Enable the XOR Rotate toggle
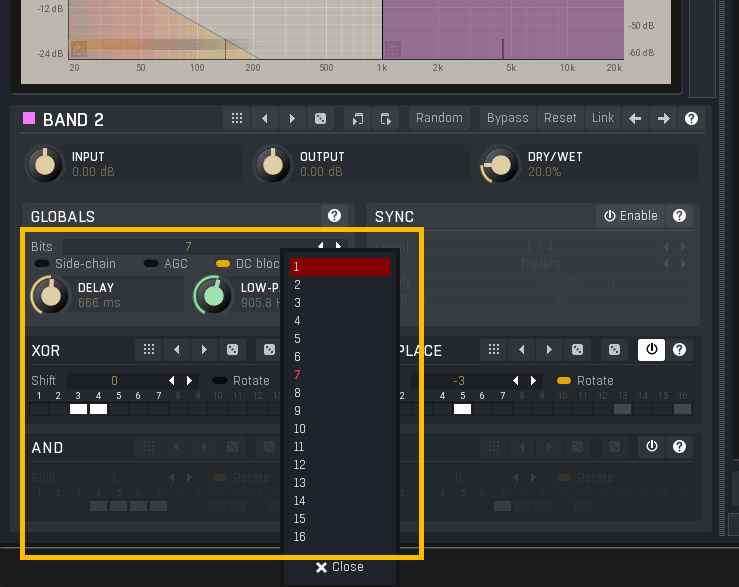 tap(220, 380)
